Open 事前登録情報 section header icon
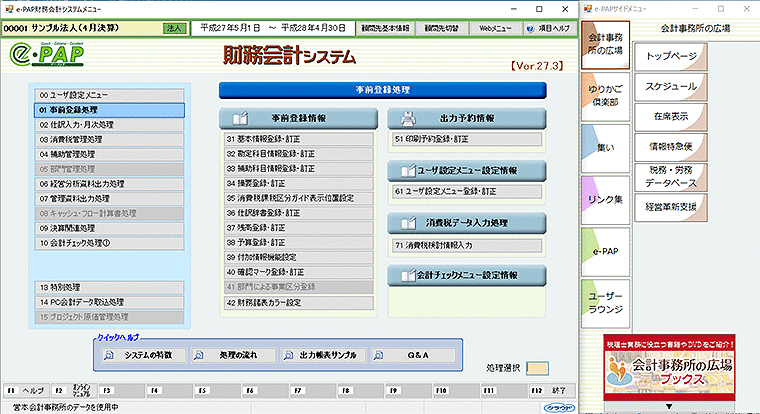 pos(240,118)
